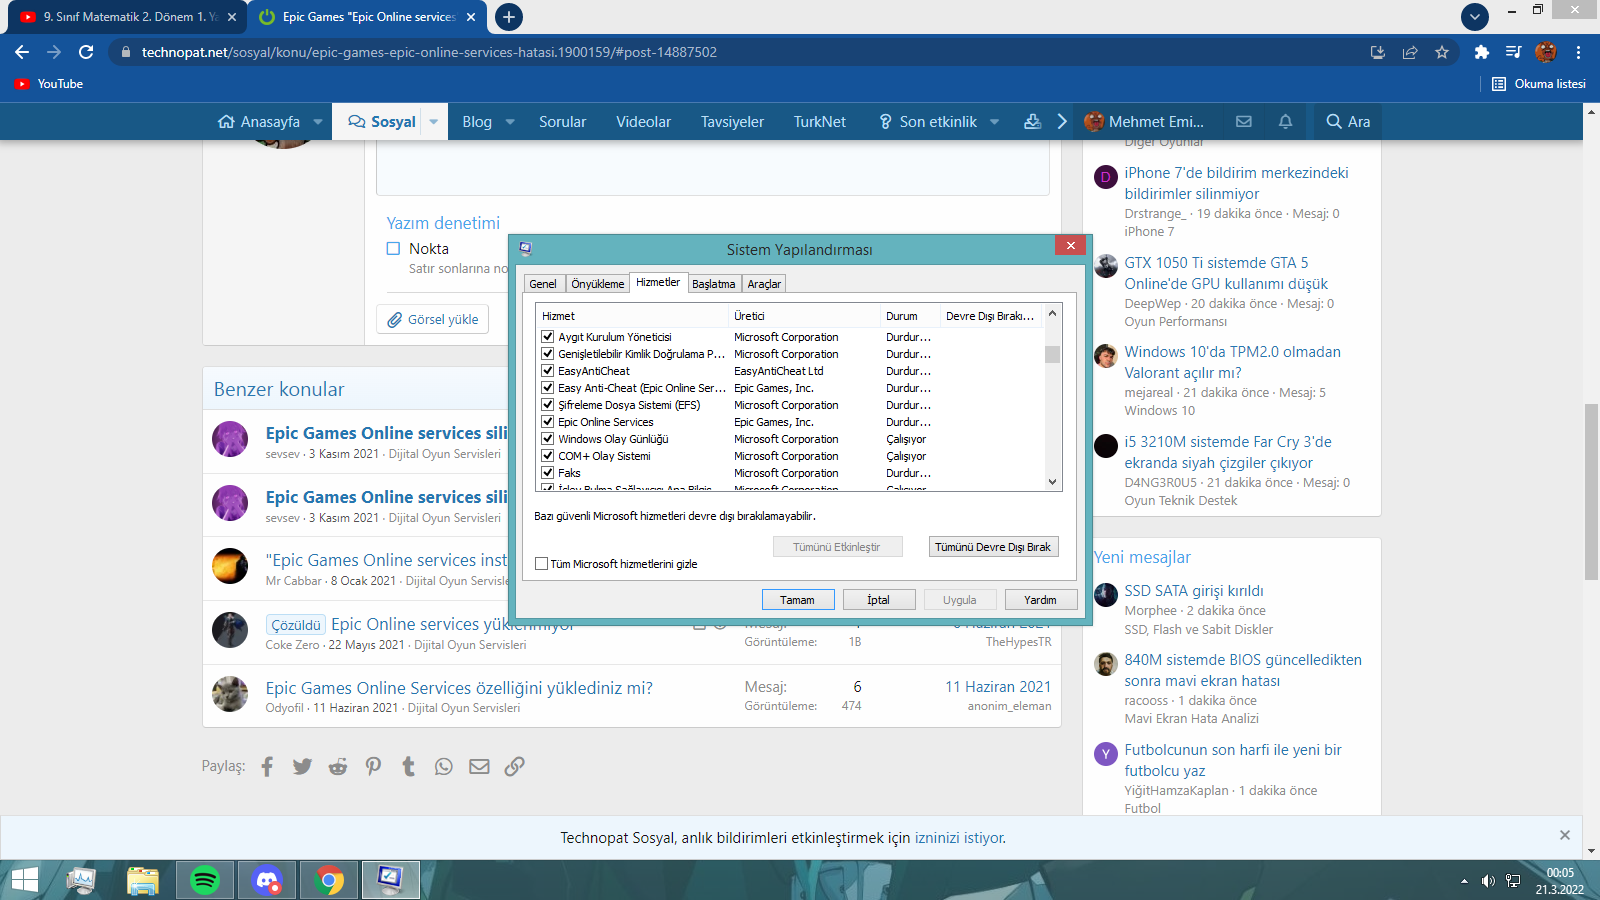Switch to the Araçlar tab
Viewport: 1600px width, 900px height.
pos(764,284)
